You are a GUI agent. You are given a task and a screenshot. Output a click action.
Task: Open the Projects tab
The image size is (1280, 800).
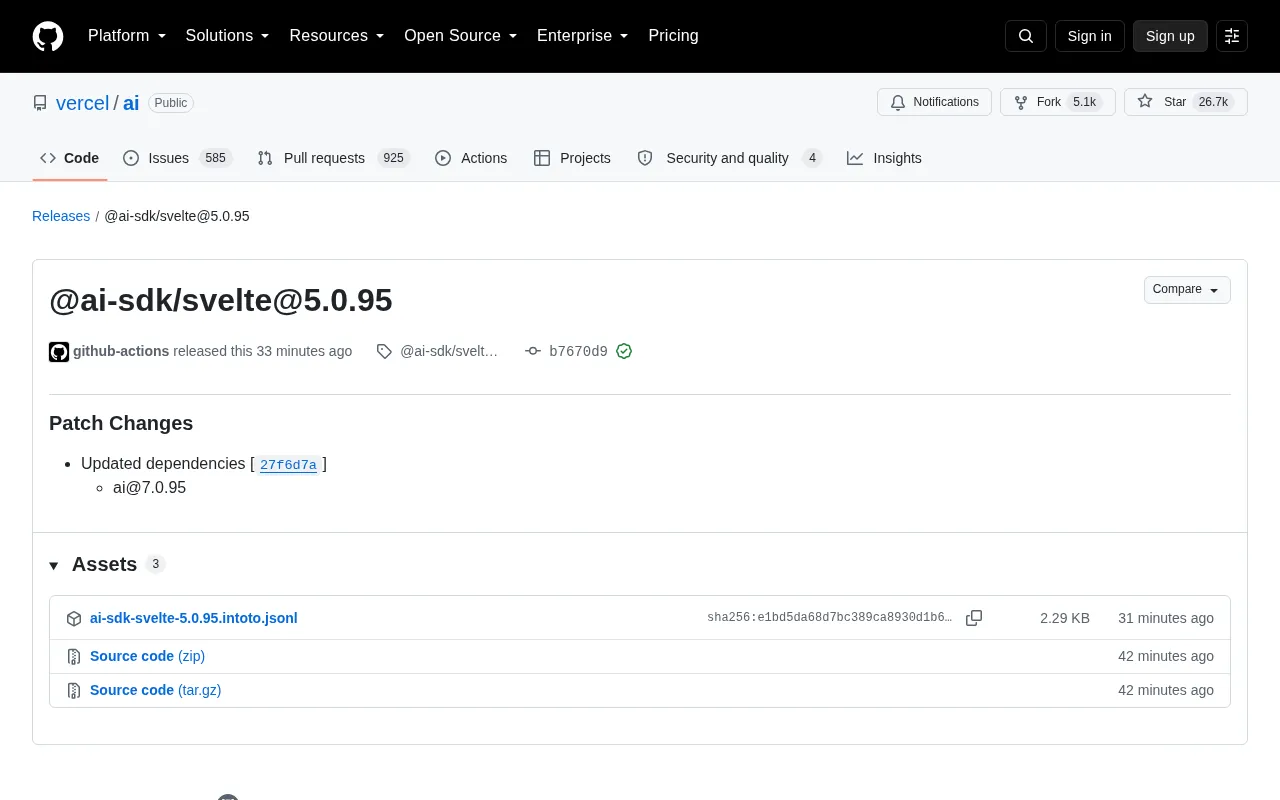click(x=572, y=158)
